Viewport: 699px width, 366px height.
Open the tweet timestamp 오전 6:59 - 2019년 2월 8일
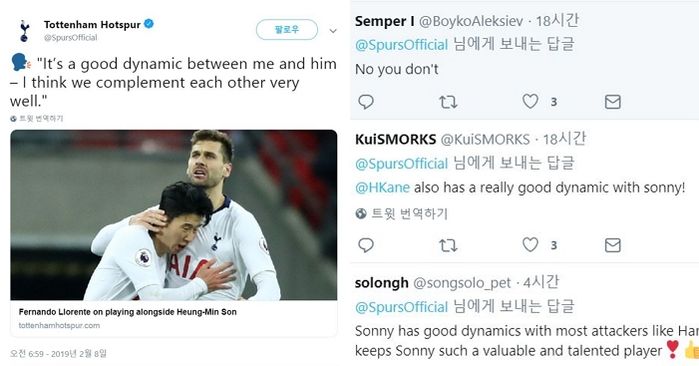point(58,354)
